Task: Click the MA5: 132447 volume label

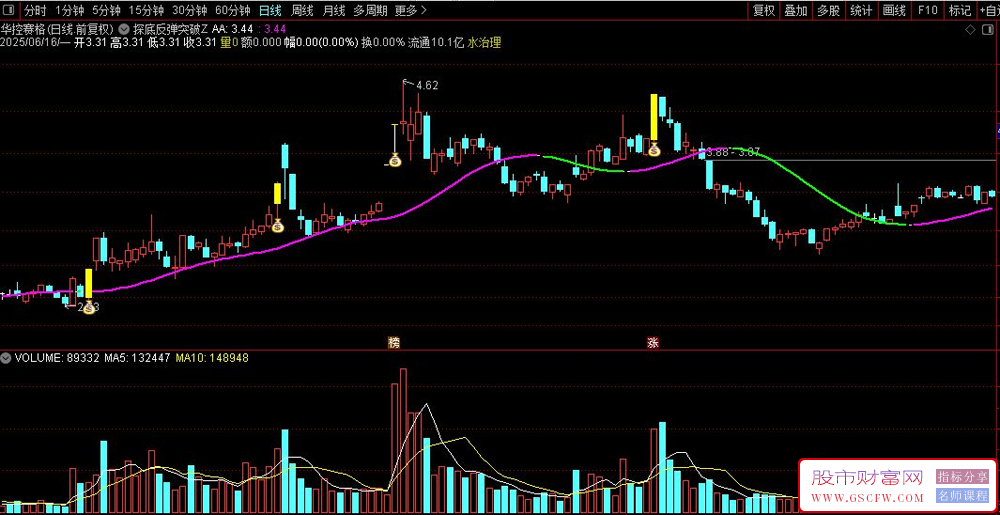Action: (x=138, y=358)
